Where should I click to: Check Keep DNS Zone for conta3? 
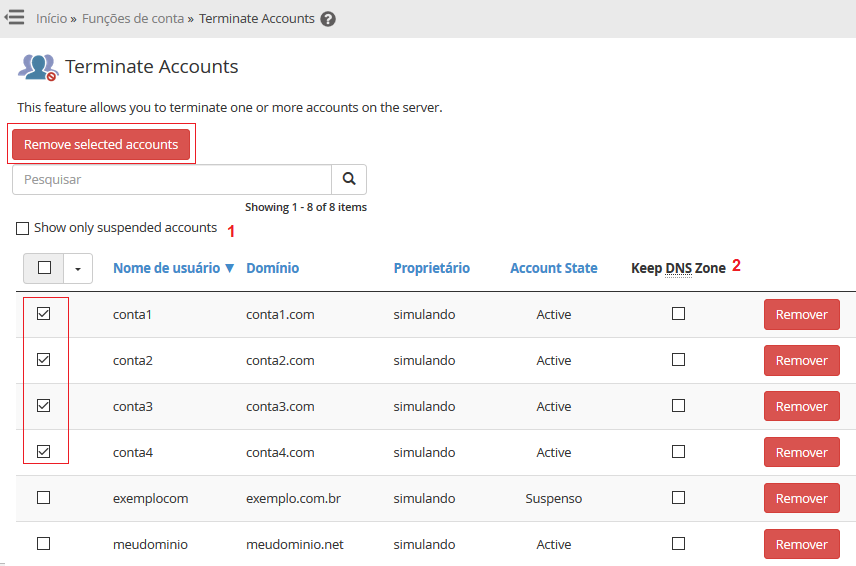679,406
